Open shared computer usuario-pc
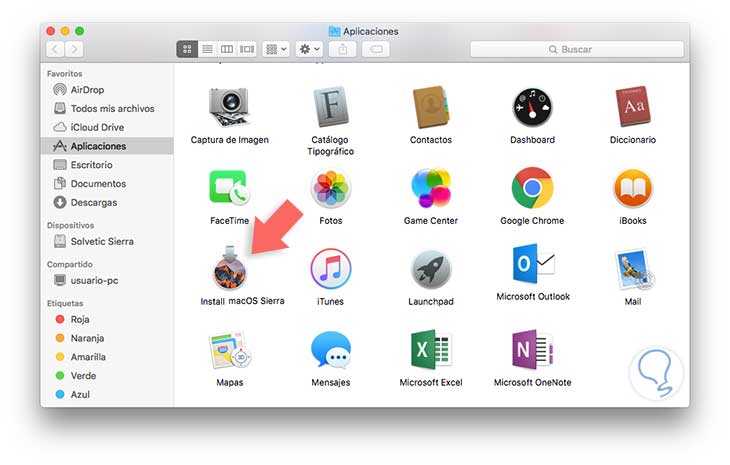 coord(107,280)
